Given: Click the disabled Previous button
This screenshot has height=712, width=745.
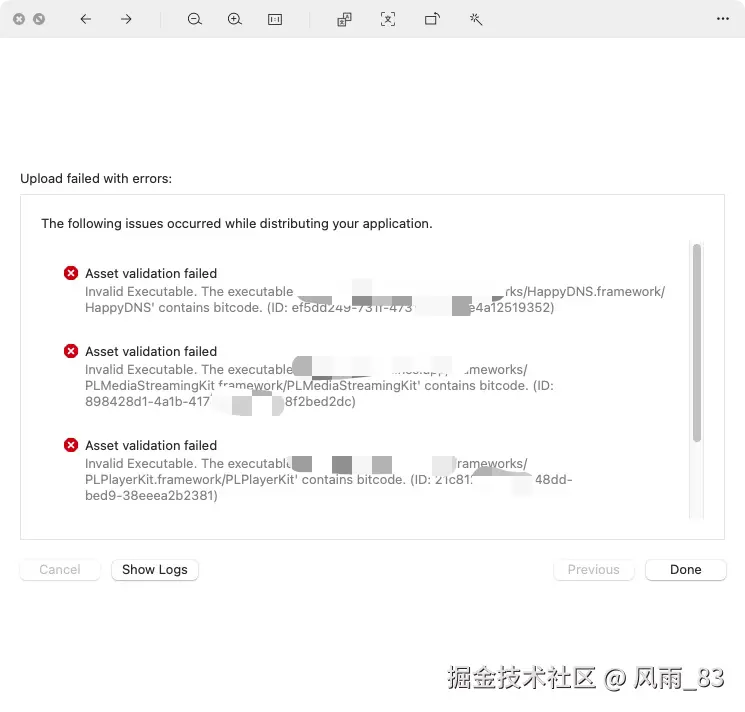Looking at the screenshot, I should [593, 570].
